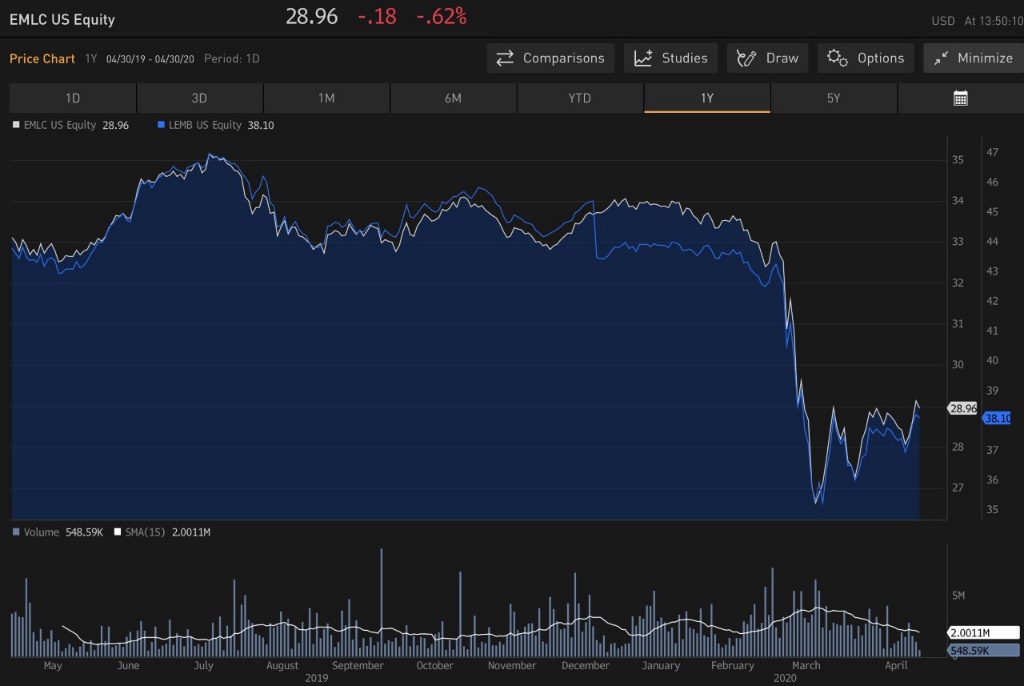1024x686 pixels.
Task: Choose the YTD range tab
Action: 580,98
